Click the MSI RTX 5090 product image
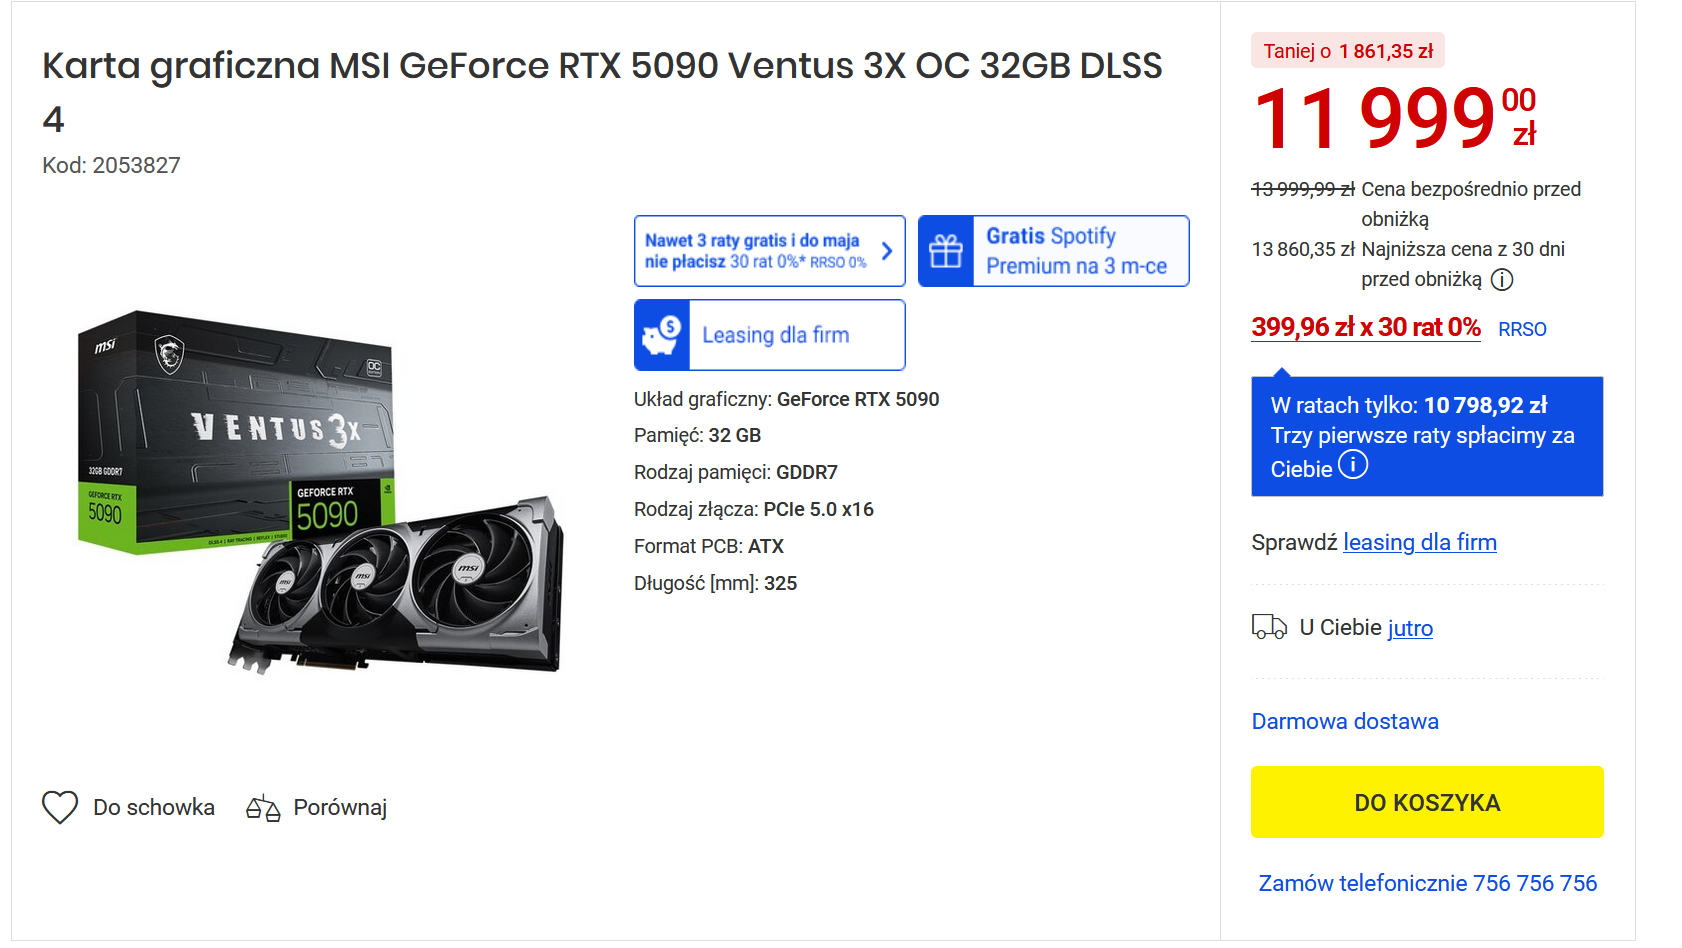Viewport: 1682px width, 948px height. (322, 490)
